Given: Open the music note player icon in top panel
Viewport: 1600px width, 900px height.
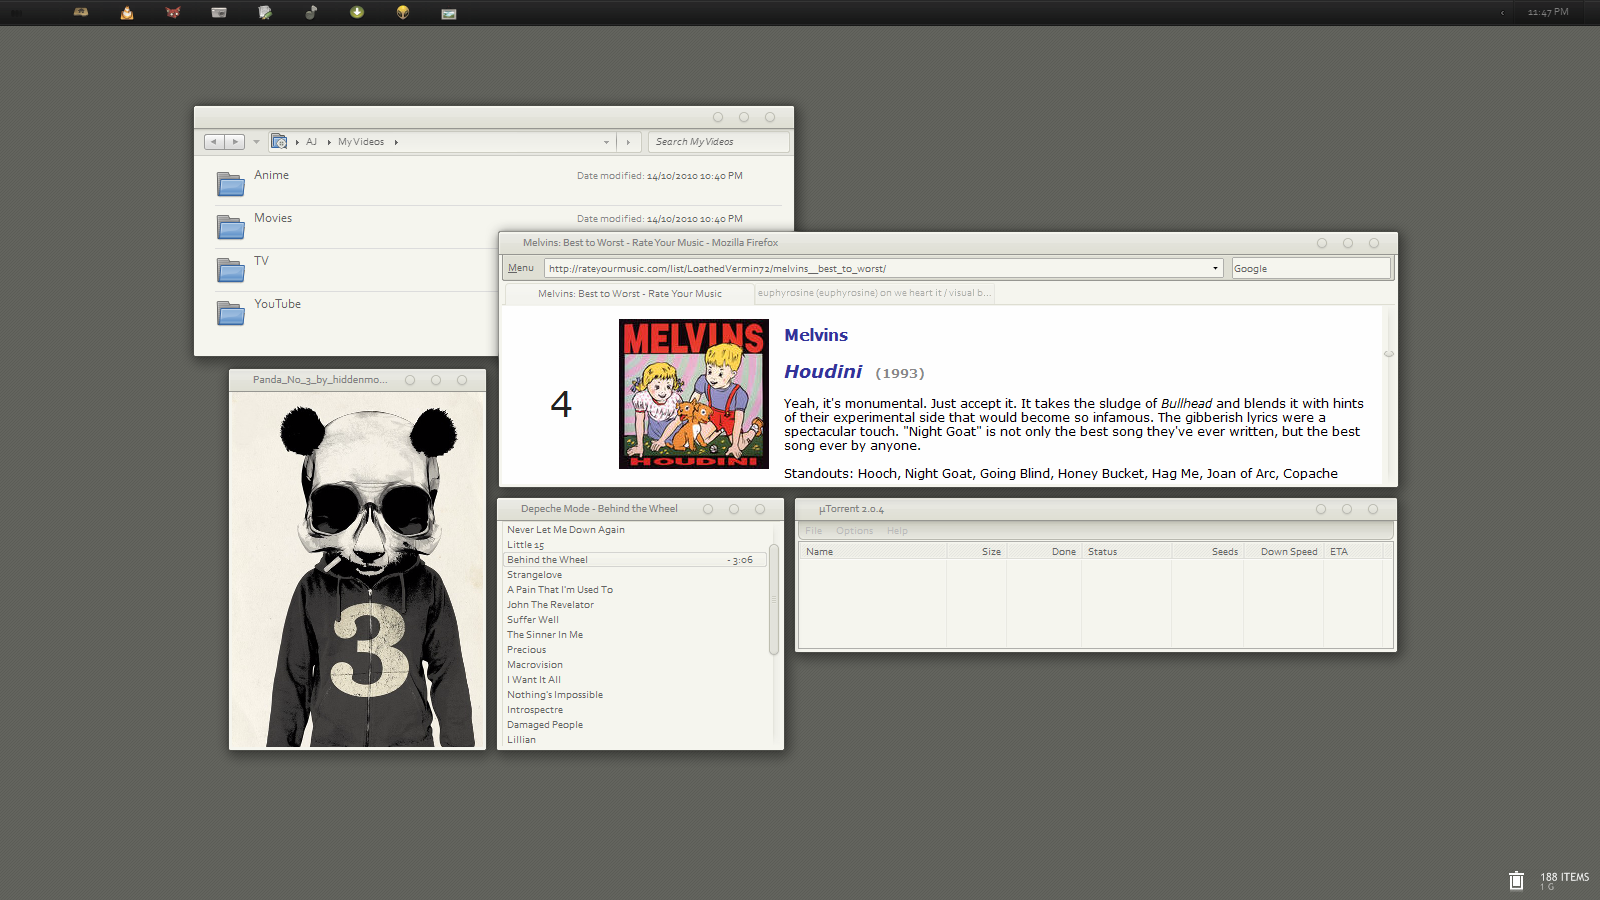Looking at the screenshot, I should [311, 13].
